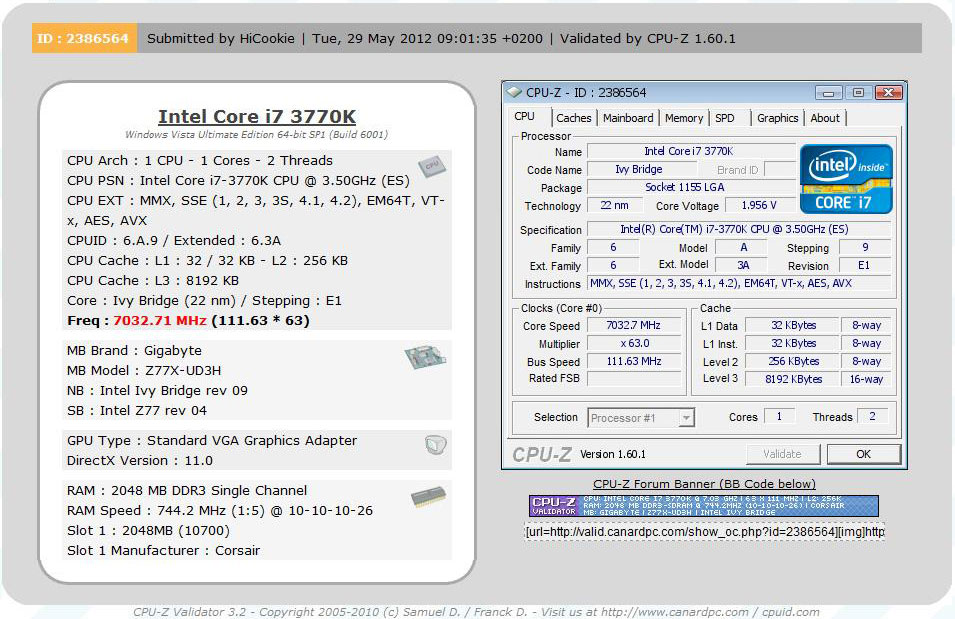The height and width of the screenshot is (619, 955).
Task: Click the CPU chip icon beside CPU Arch
Action: coord(432,166)
